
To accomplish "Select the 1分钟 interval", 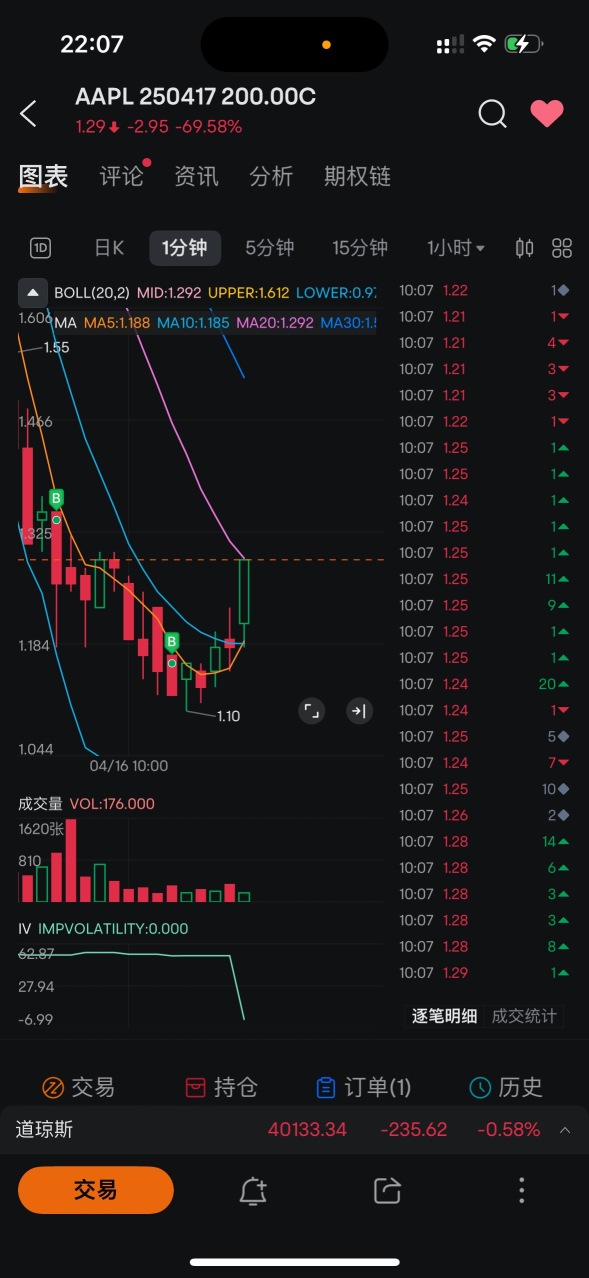I will (185, 248).
